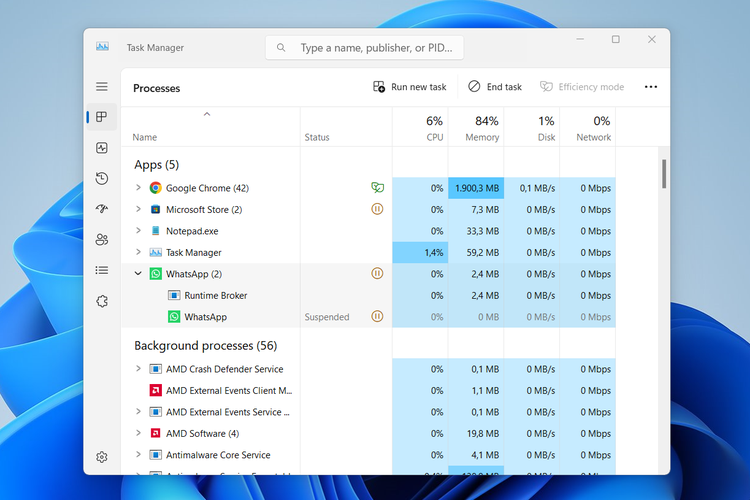Select the Processes sidebar icon
The height and width of the screenshot is (500, 750).
(x=101, y=117)
